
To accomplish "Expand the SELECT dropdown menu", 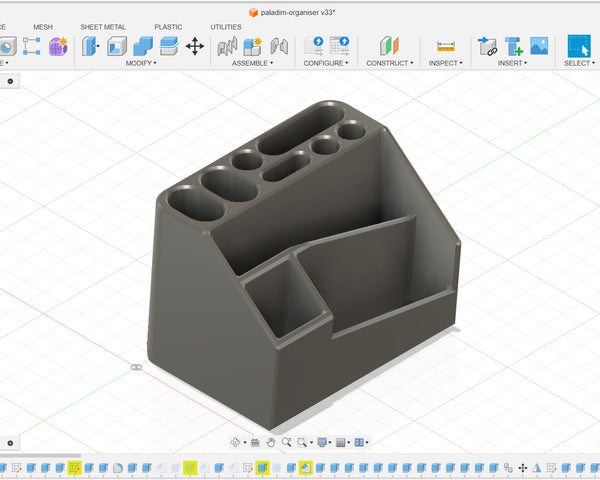I will point(579,63).
